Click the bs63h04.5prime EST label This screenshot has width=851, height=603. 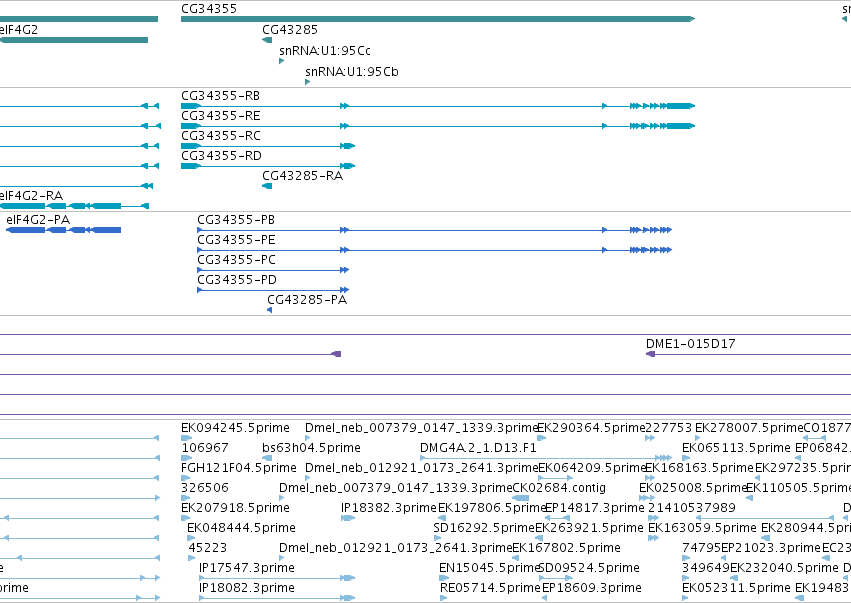coord(311,448)
